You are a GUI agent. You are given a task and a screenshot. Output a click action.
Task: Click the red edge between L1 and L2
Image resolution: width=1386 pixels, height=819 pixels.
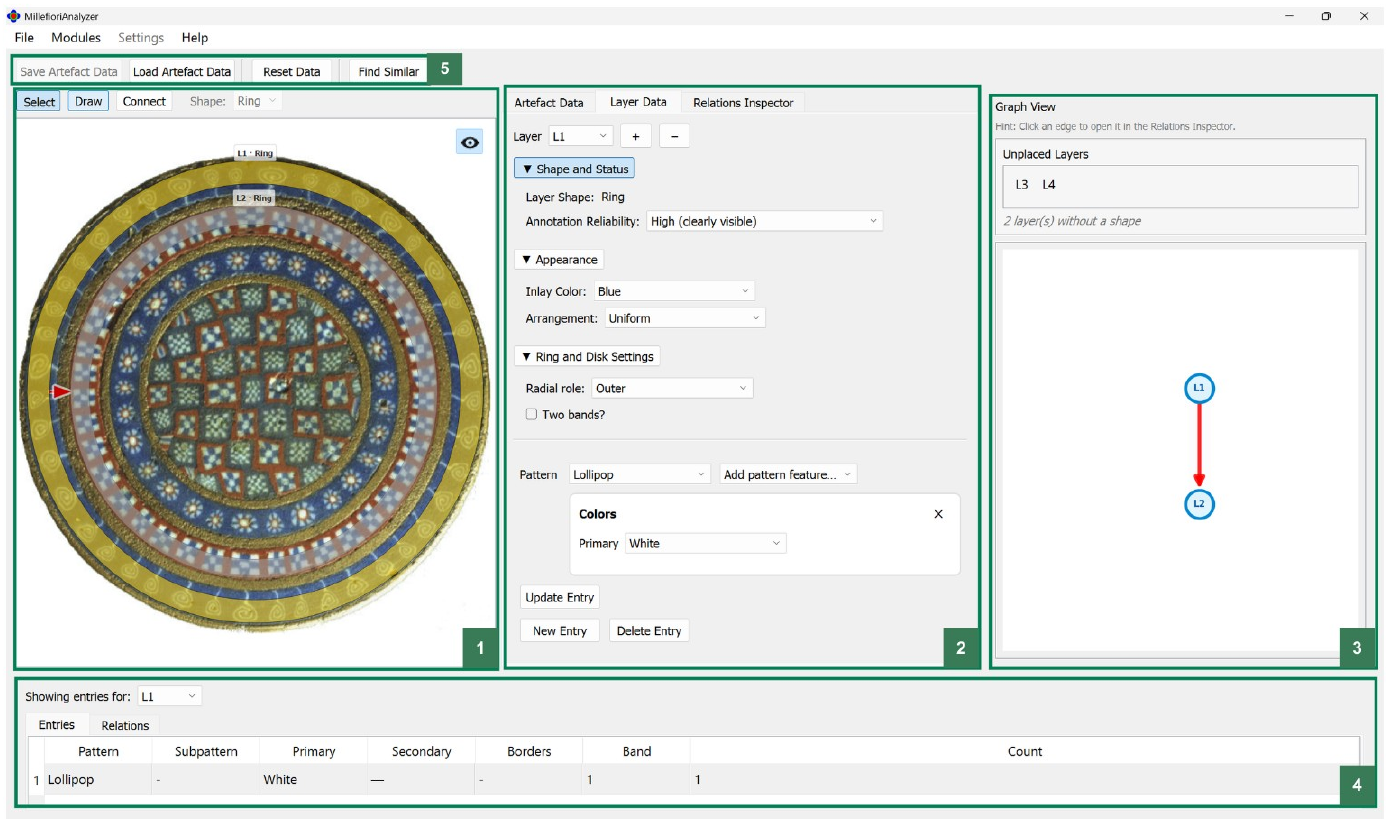[x=1199, y=445]
